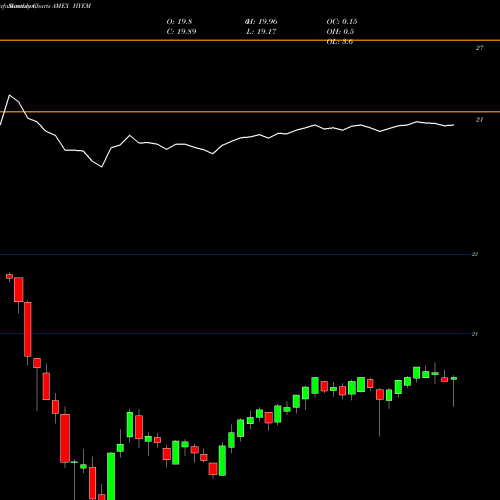Viewport: 500px width, 500px height.
Task: Click the lowest trough of the white line
Action: tap(102, 167)
